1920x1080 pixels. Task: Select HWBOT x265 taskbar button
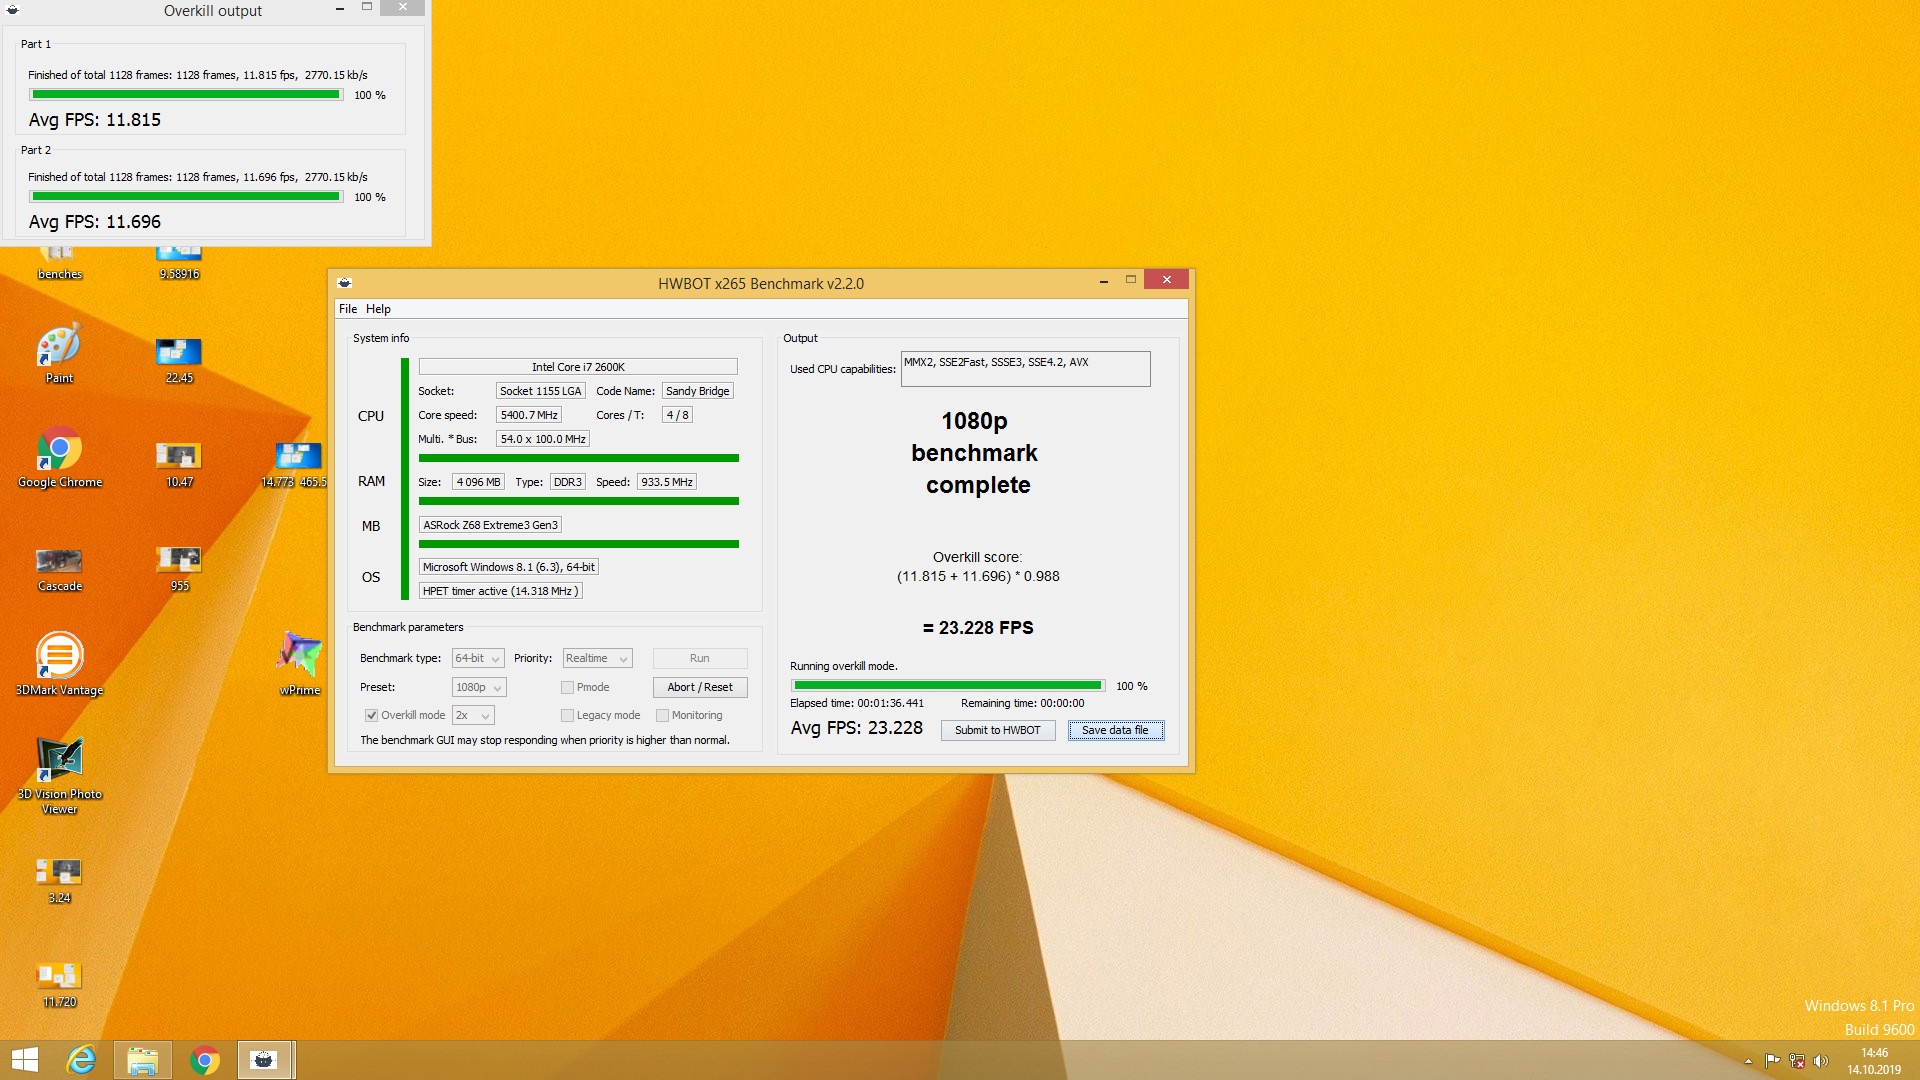265,1060
